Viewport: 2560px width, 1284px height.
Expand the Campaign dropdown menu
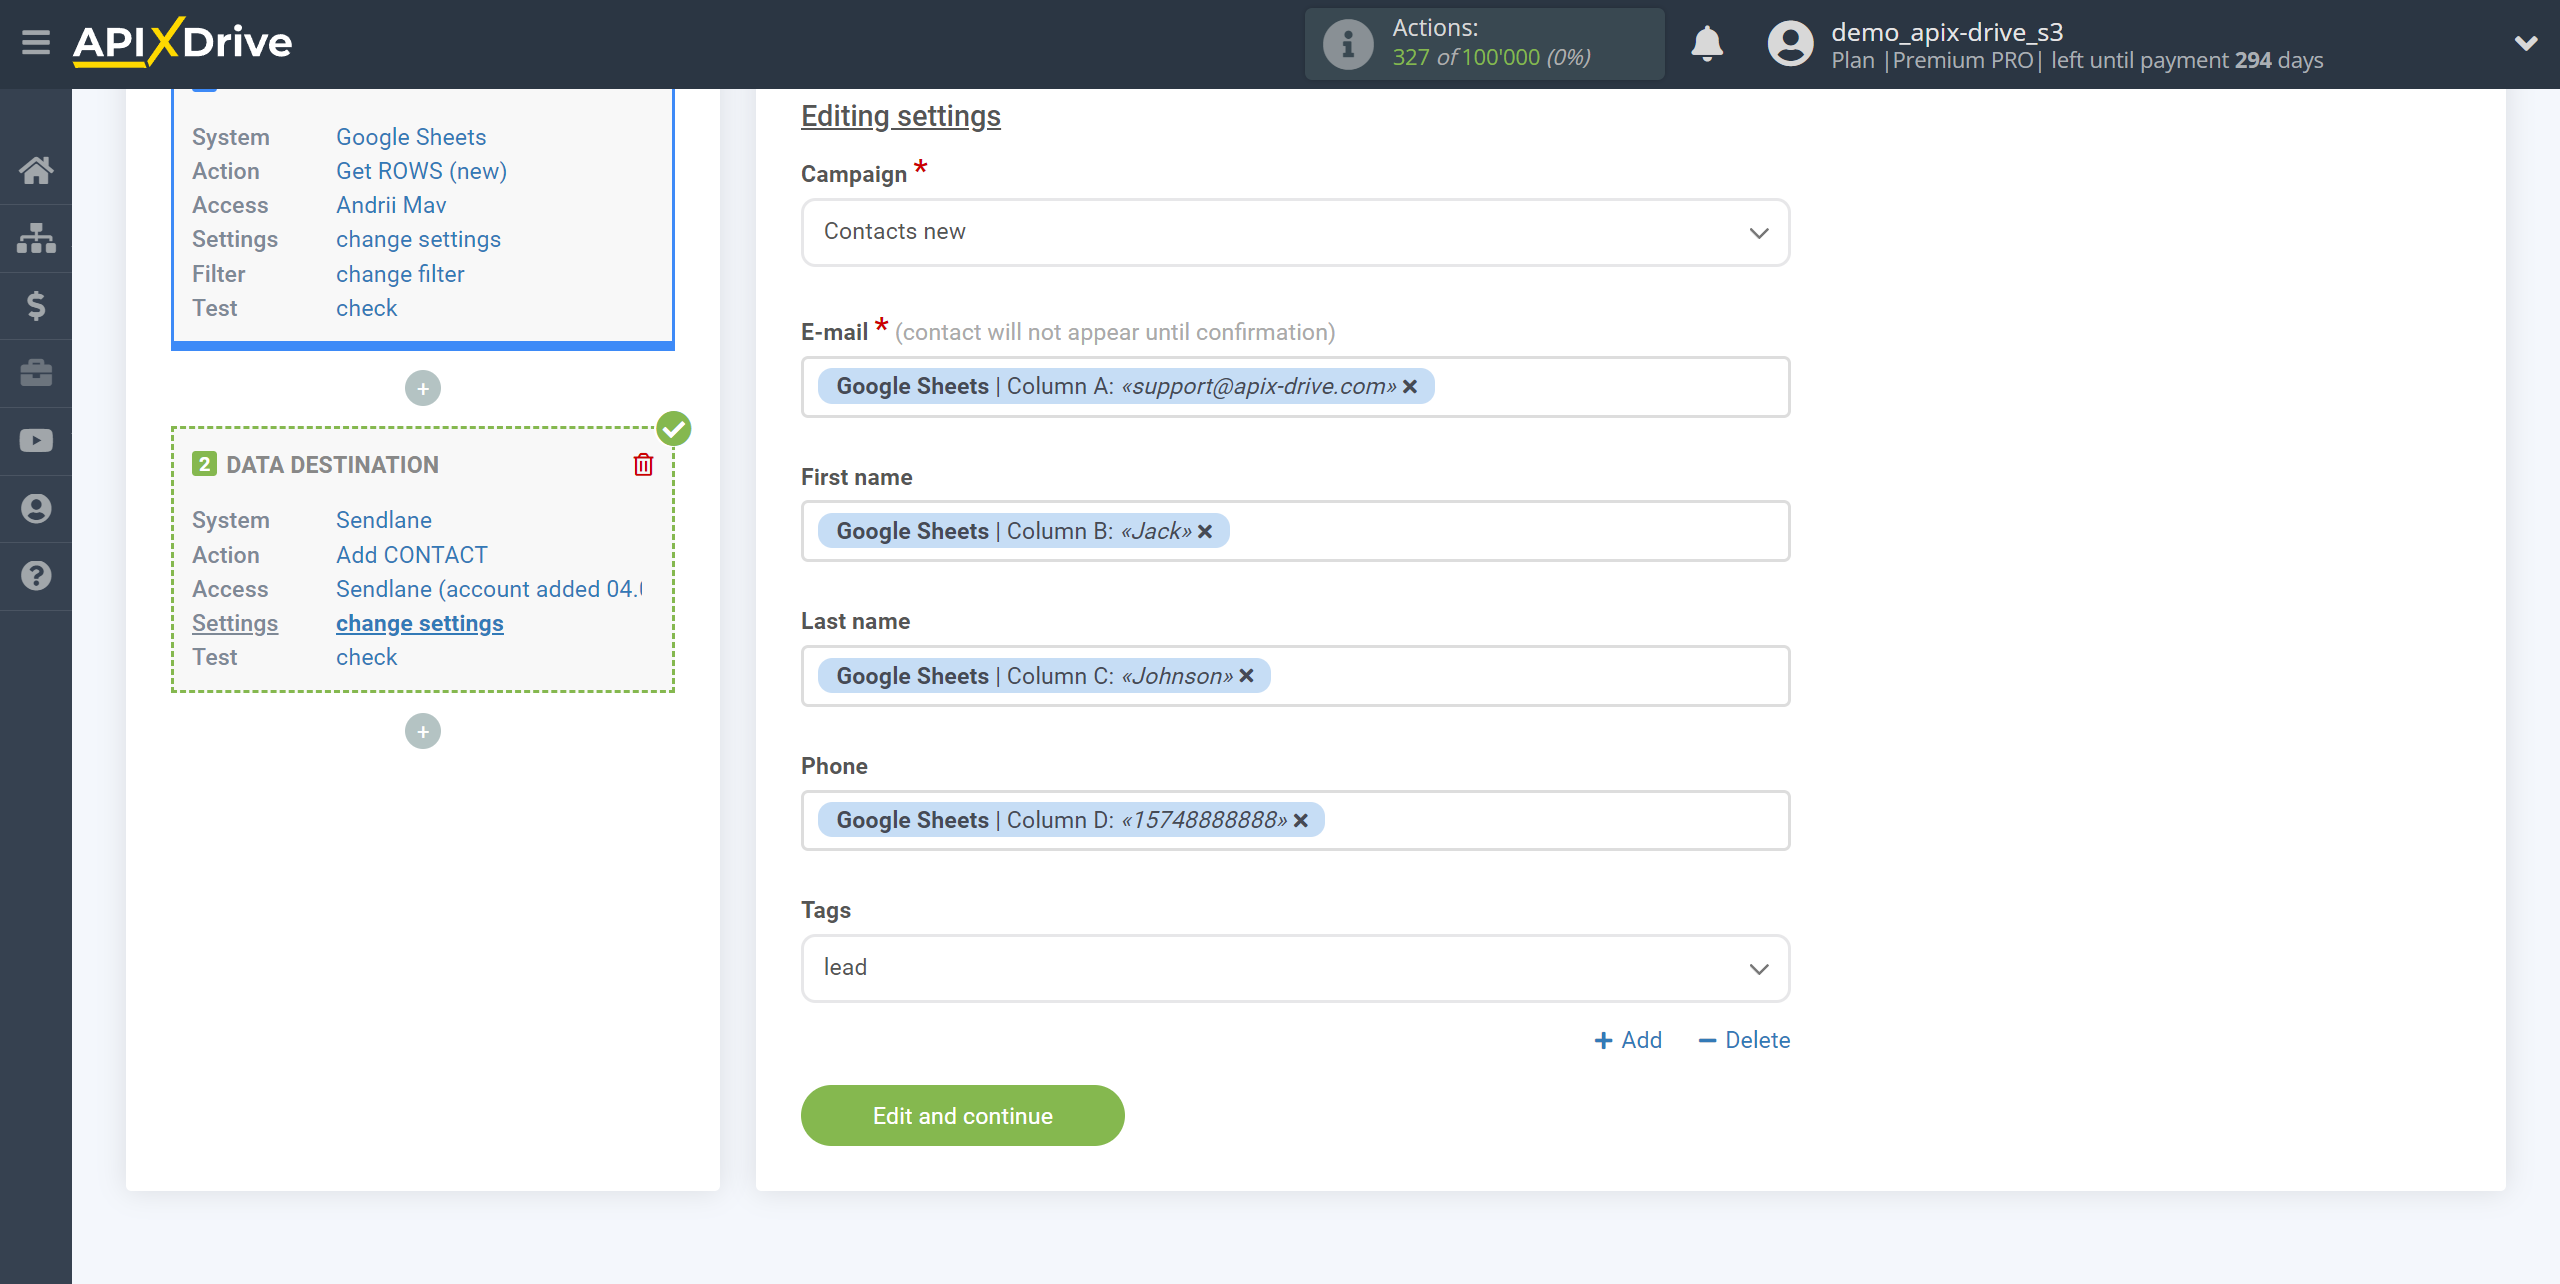point(1295,231)
